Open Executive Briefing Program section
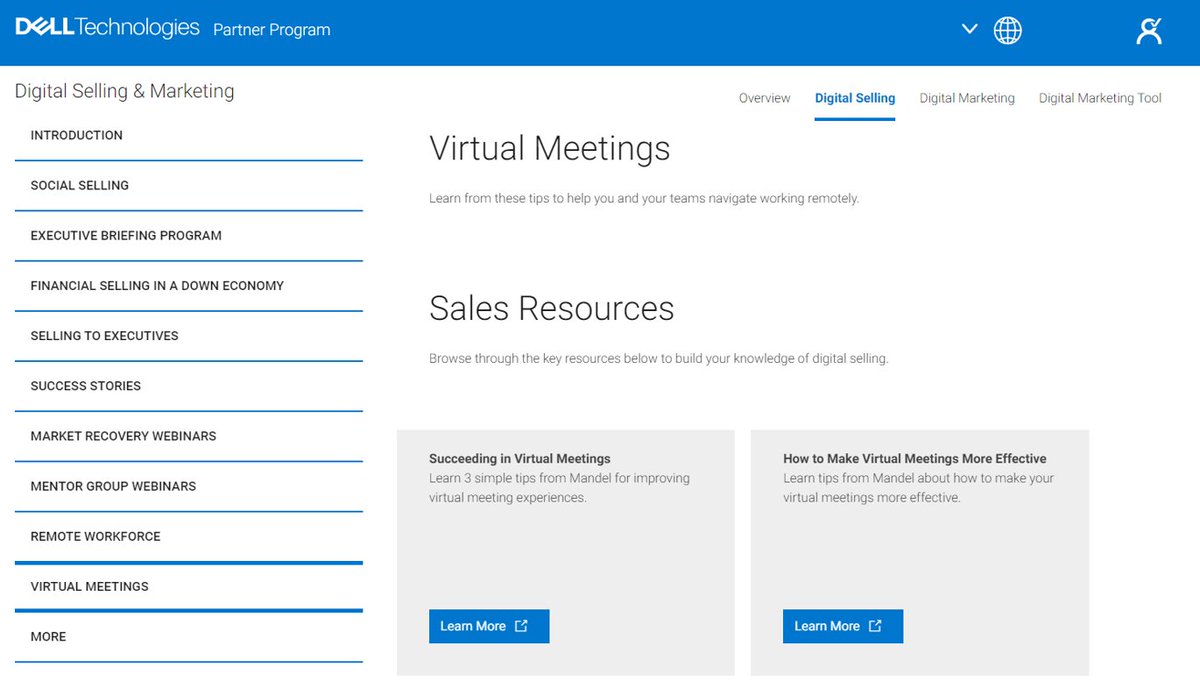 (189, 235)
